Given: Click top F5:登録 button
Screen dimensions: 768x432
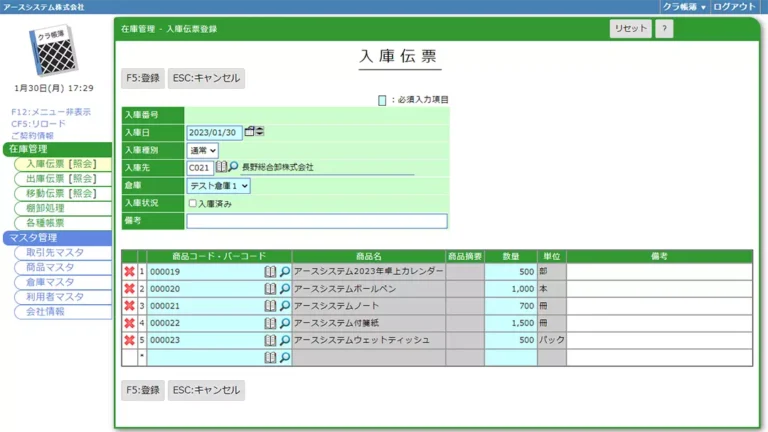Looking at the screenshot, I should click(143, 78).
